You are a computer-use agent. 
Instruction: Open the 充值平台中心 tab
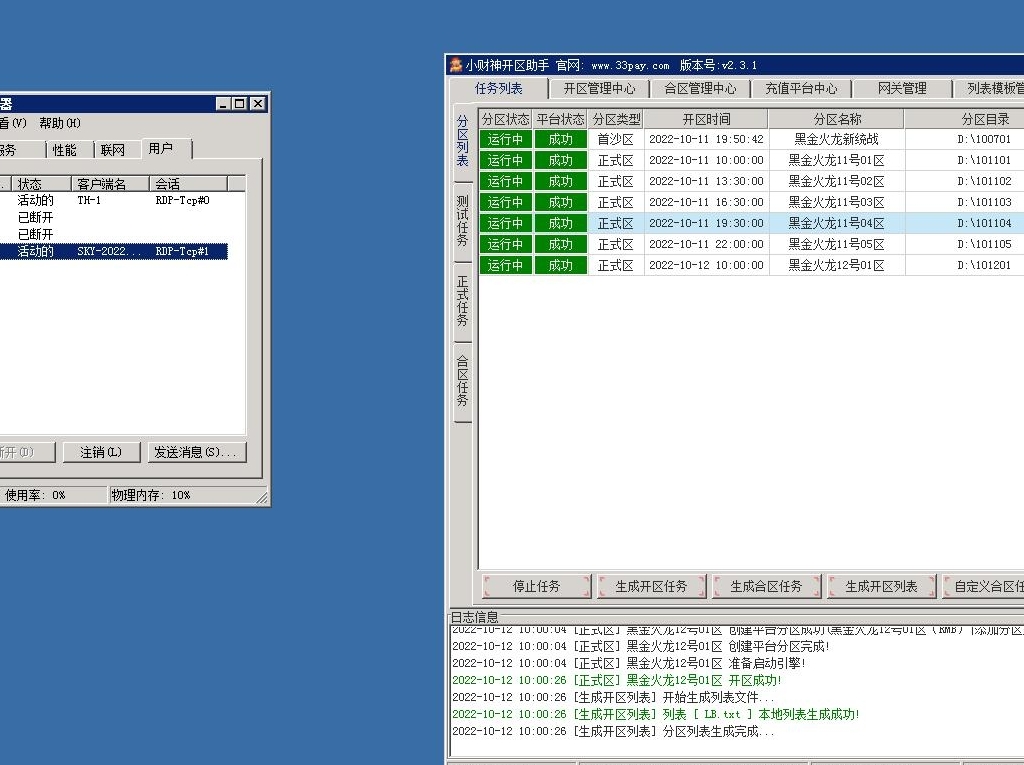tap(801, 88)
